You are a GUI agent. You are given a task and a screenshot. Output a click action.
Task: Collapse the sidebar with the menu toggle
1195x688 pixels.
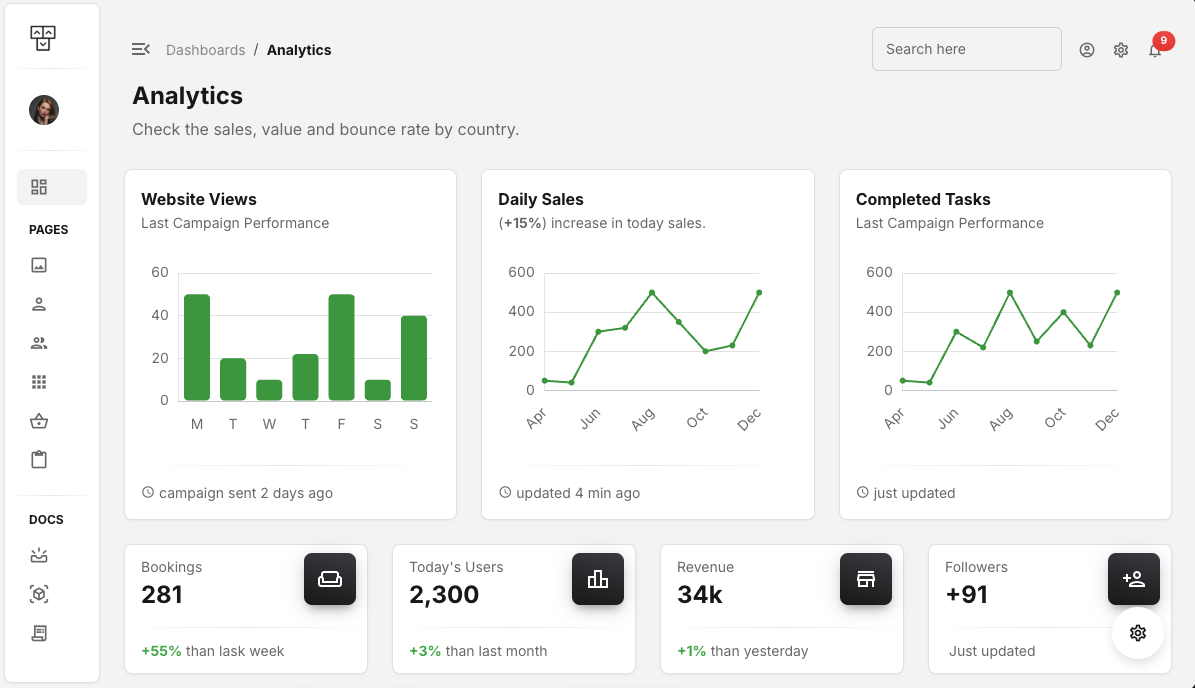pyautogui.click(x=141, y=50)
